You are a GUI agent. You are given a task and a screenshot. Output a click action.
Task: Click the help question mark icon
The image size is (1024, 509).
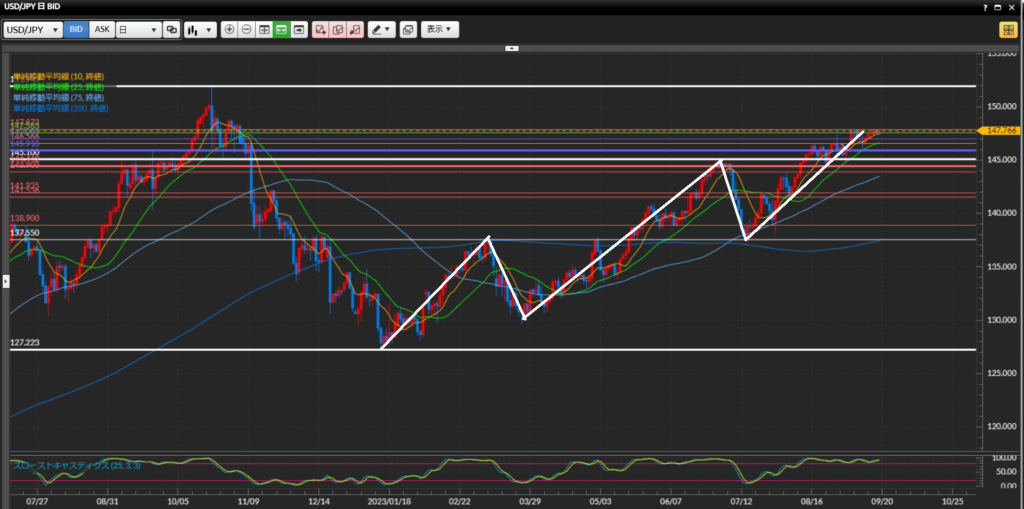click(x=983, y=8)
